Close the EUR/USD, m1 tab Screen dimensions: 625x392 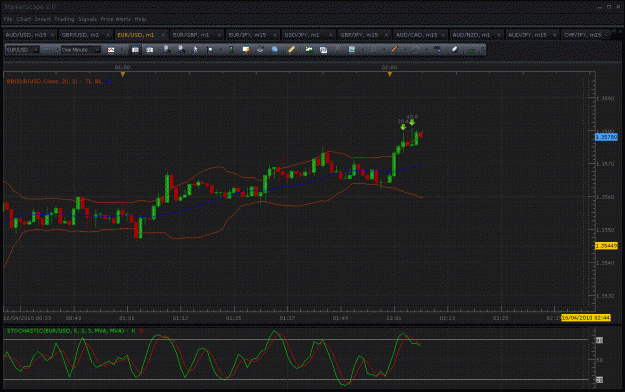coord(163,35)
